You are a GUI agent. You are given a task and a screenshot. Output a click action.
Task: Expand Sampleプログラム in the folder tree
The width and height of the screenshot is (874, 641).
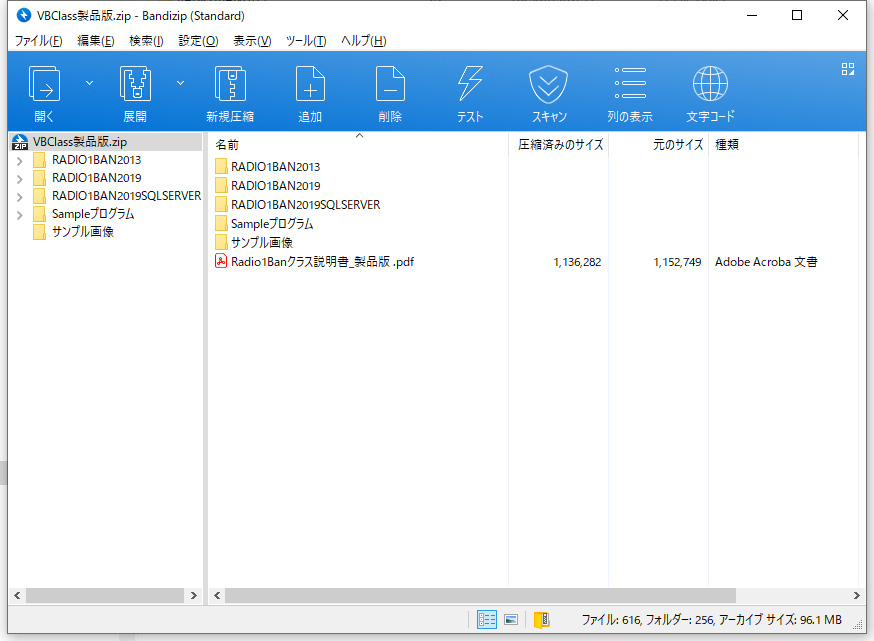coord(20,215)
